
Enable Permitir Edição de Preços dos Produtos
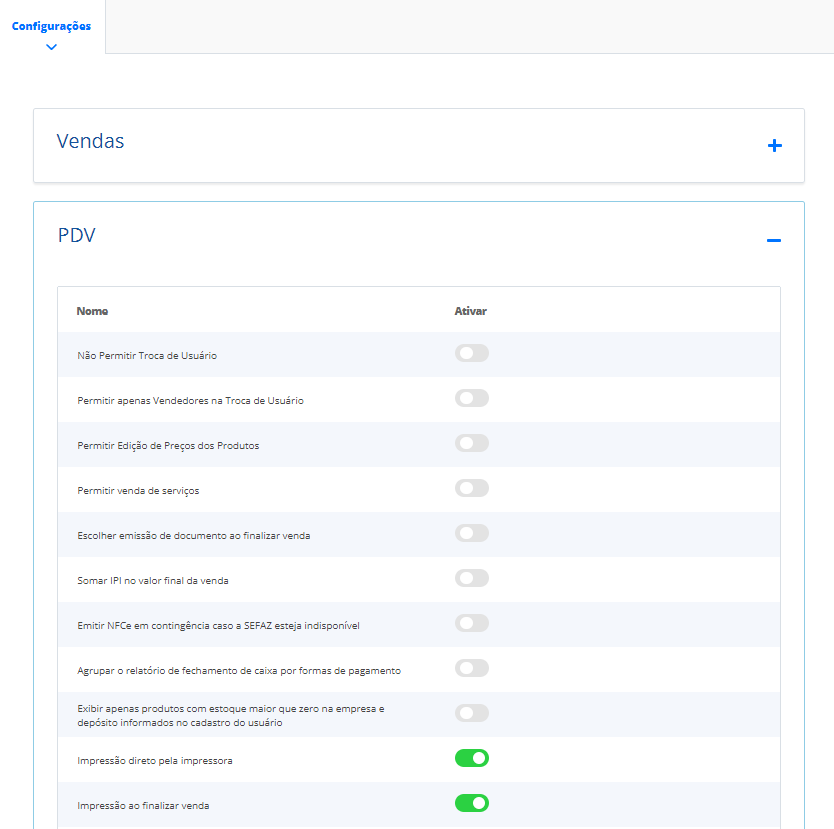[x=472, y=443]
